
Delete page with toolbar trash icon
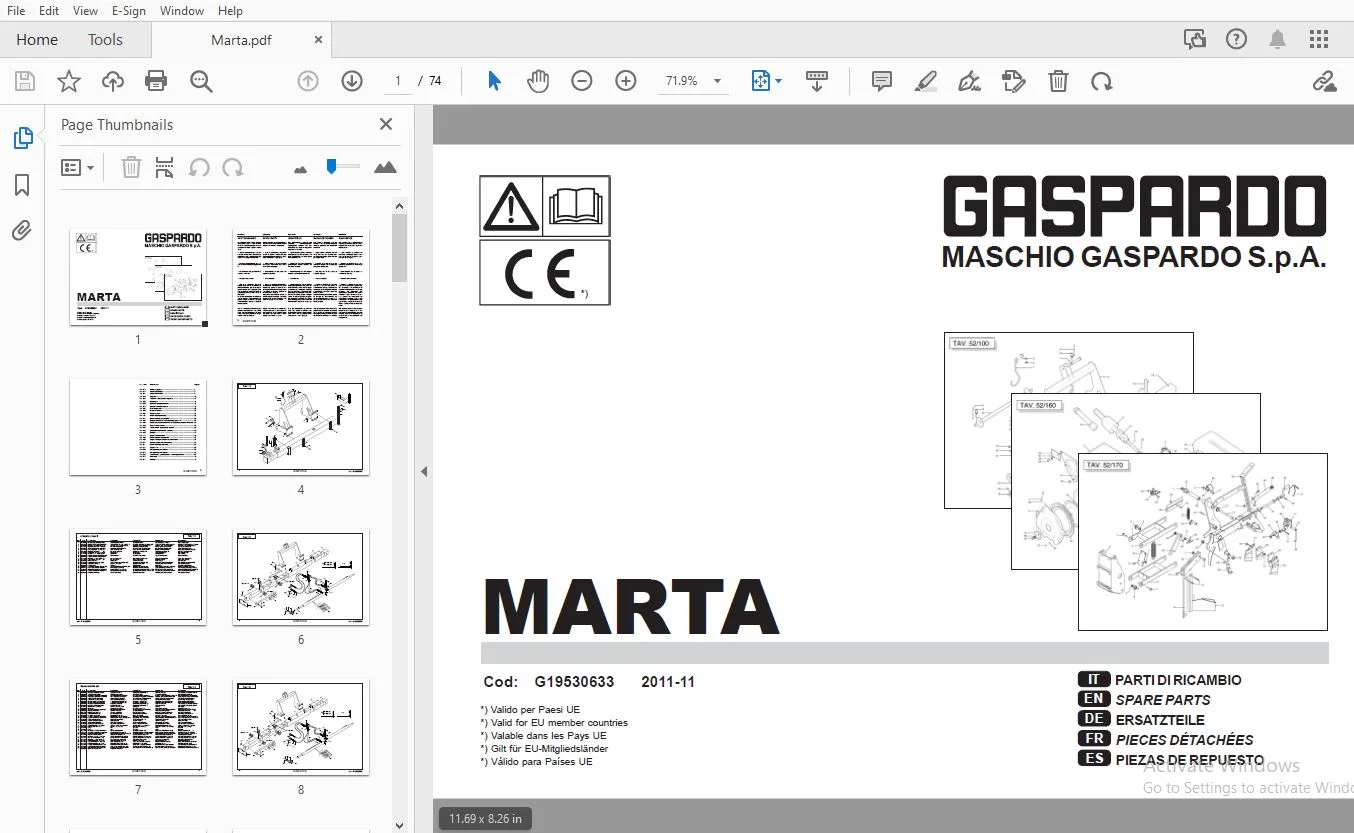click(1058, 81)
